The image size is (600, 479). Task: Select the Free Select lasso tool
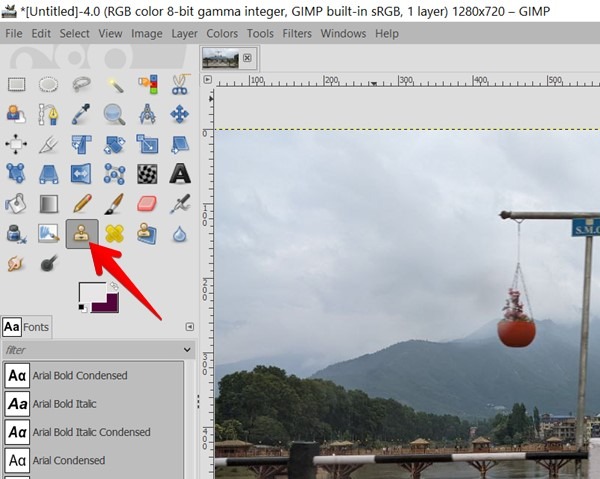point(81,84)
